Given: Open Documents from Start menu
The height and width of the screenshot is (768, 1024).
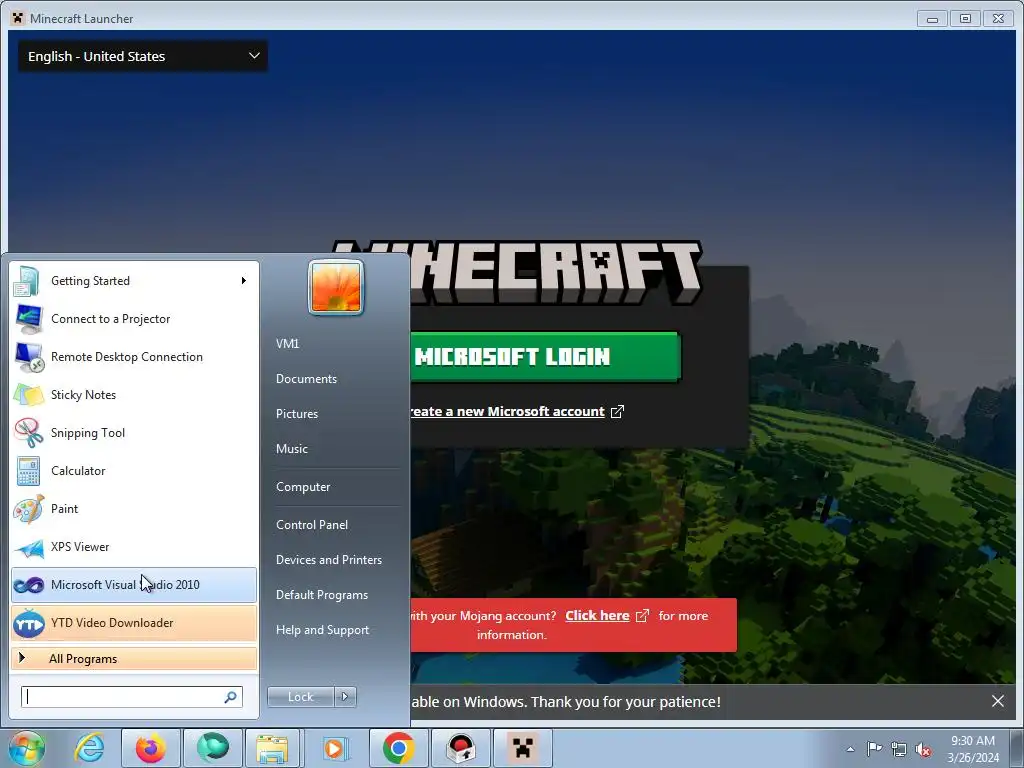Looking at the screenshot, I should pyautogui.click(x=306, y=379).
